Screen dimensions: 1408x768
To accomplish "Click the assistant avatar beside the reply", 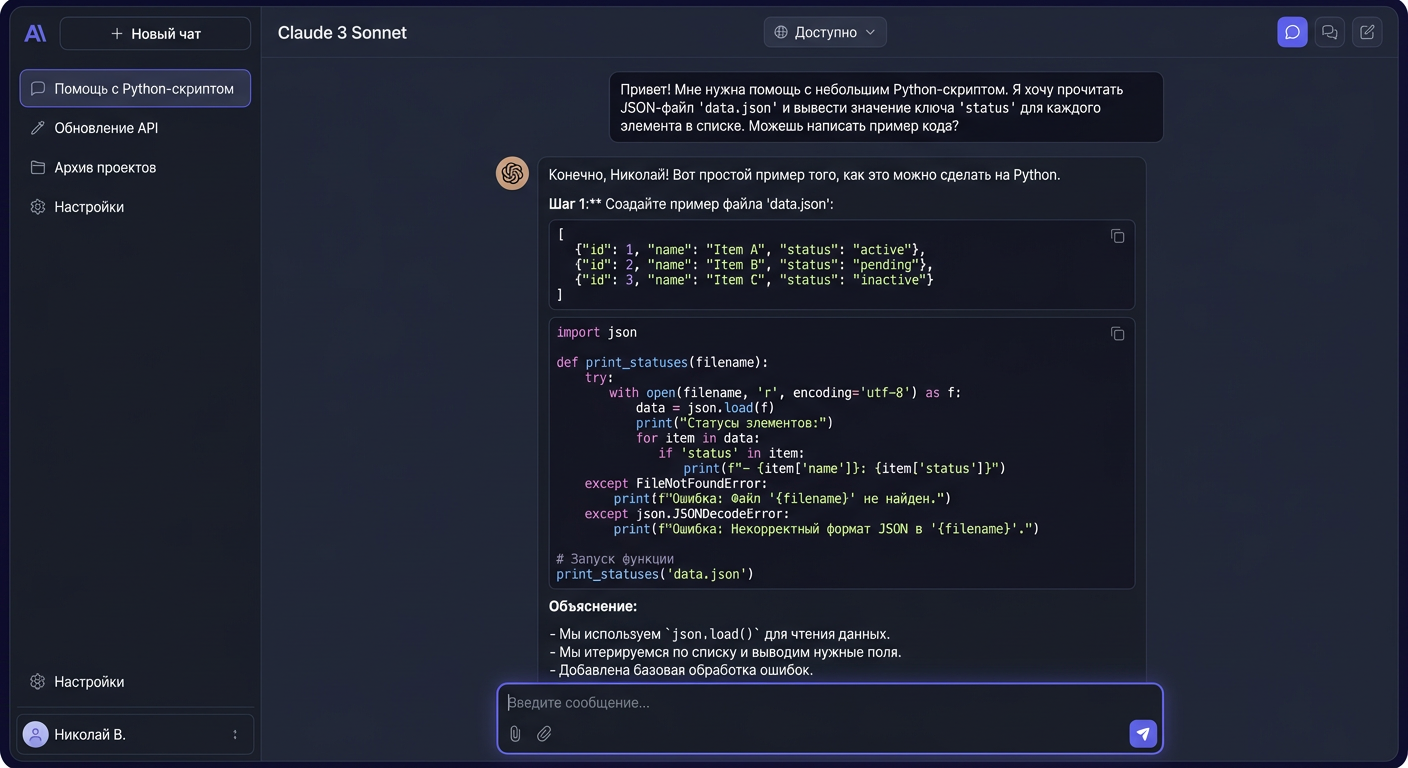I will point(513,173).
